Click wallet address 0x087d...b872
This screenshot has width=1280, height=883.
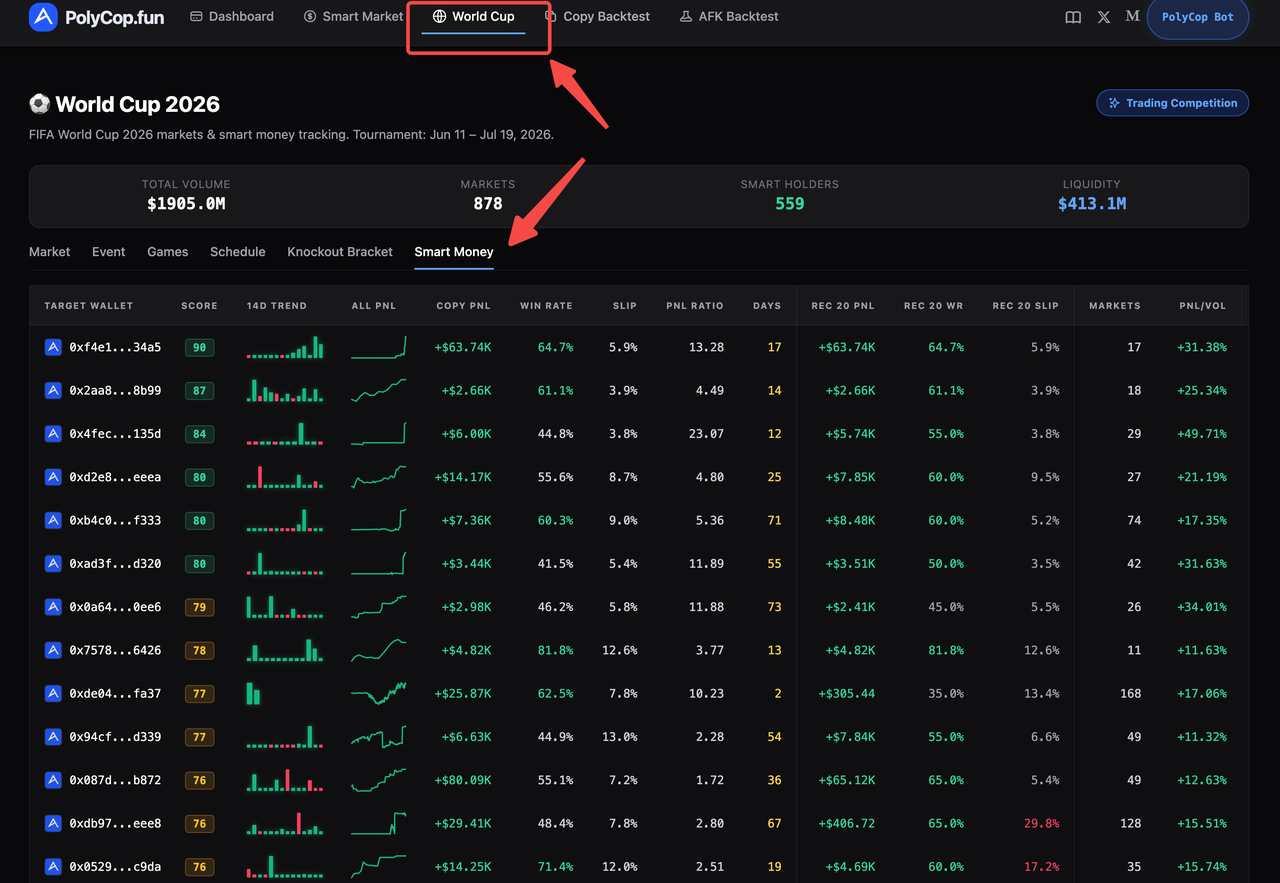tap(115, 780)
